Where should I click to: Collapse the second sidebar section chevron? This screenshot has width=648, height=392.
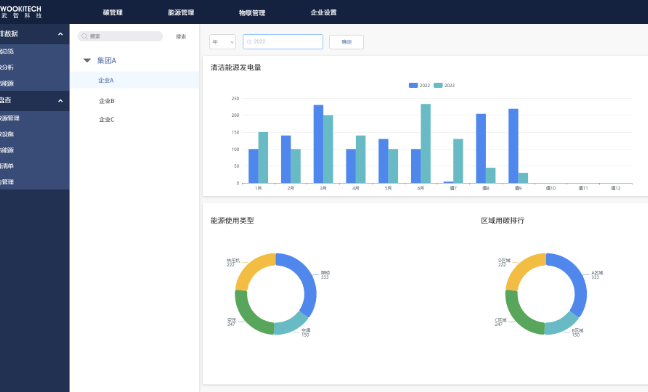[x=60, y=100]
